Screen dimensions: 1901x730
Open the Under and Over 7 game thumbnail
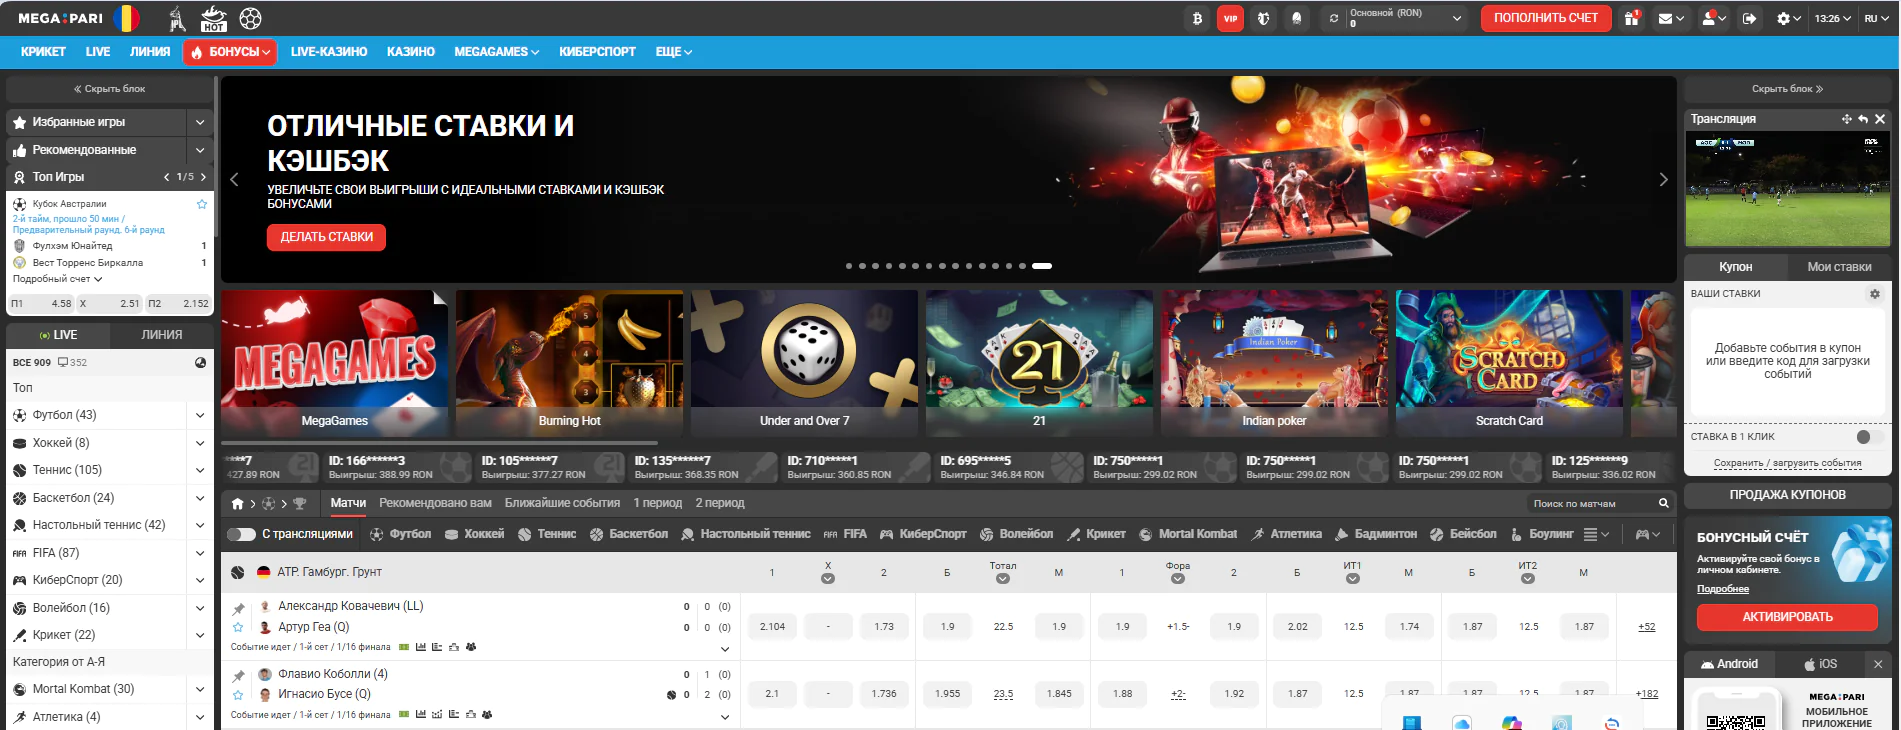pos(804,363)
